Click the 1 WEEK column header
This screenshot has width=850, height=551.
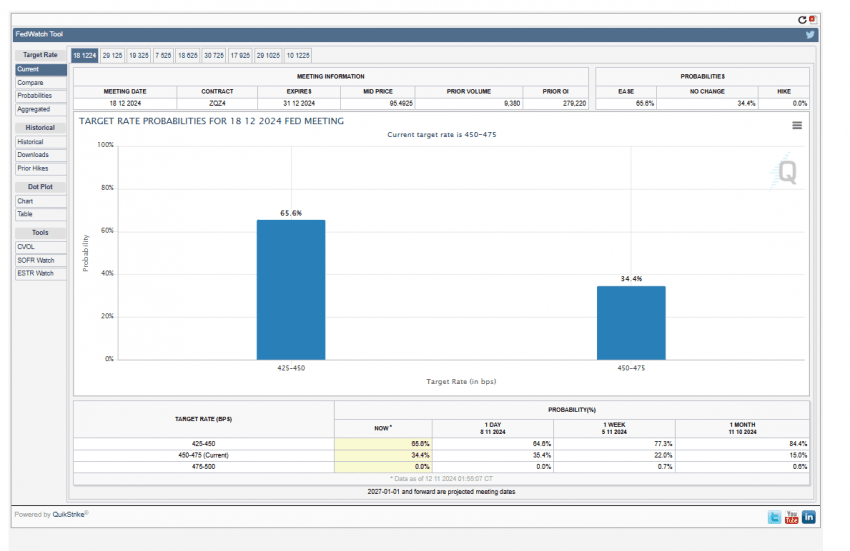tap(614, 428)
